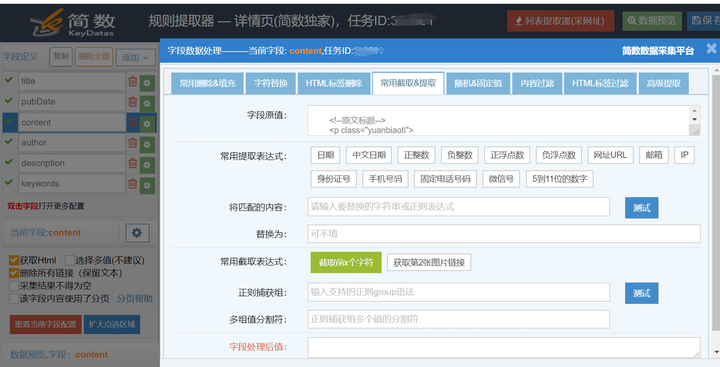Switch to the 字符替换 tab
This screenshot has width=720, height=367.
pos(270,83)
